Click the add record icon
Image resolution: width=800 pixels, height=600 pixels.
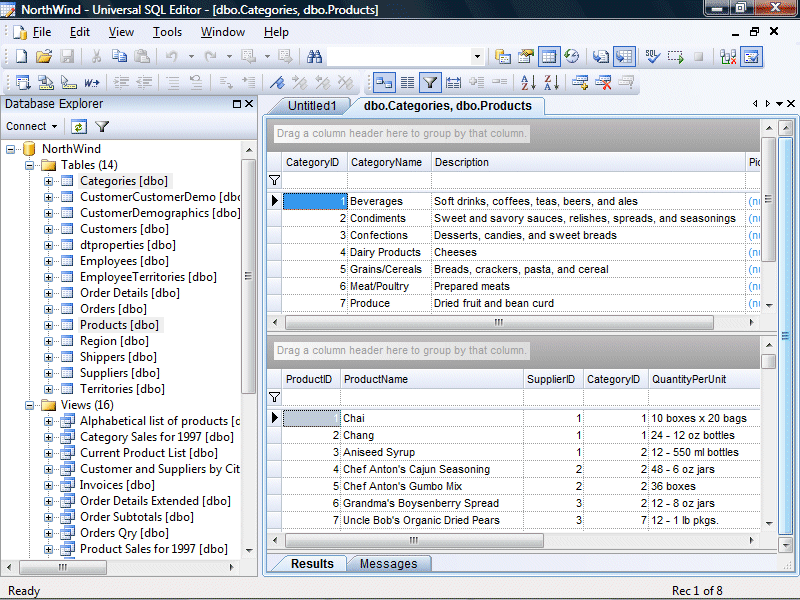point(580,82)
